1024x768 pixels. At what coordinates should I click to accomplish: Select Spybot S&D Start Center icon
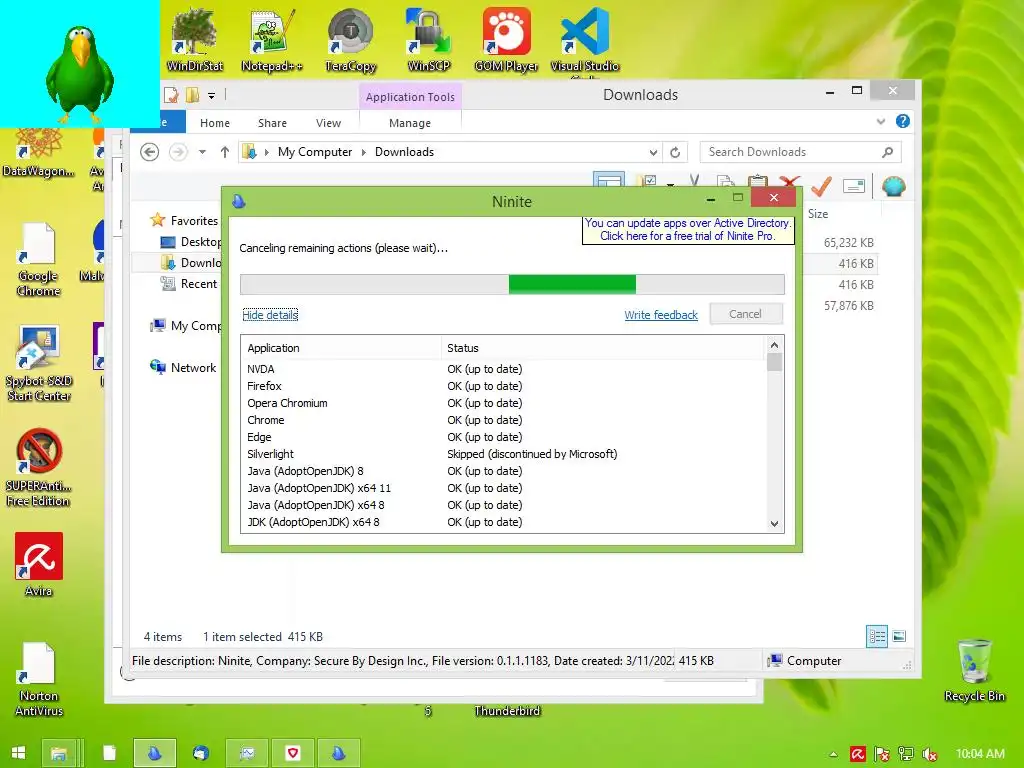(39, 363)
